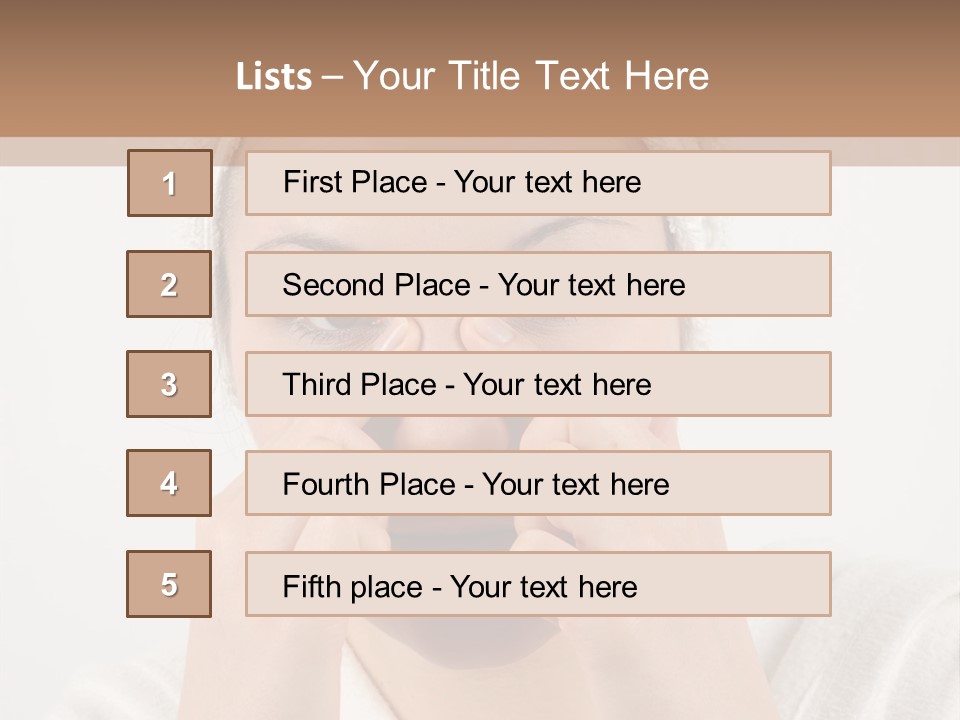Click the background photo below the list
This screenshot has width=960, height=720.
pyautogui.click(x=480, y=670)
